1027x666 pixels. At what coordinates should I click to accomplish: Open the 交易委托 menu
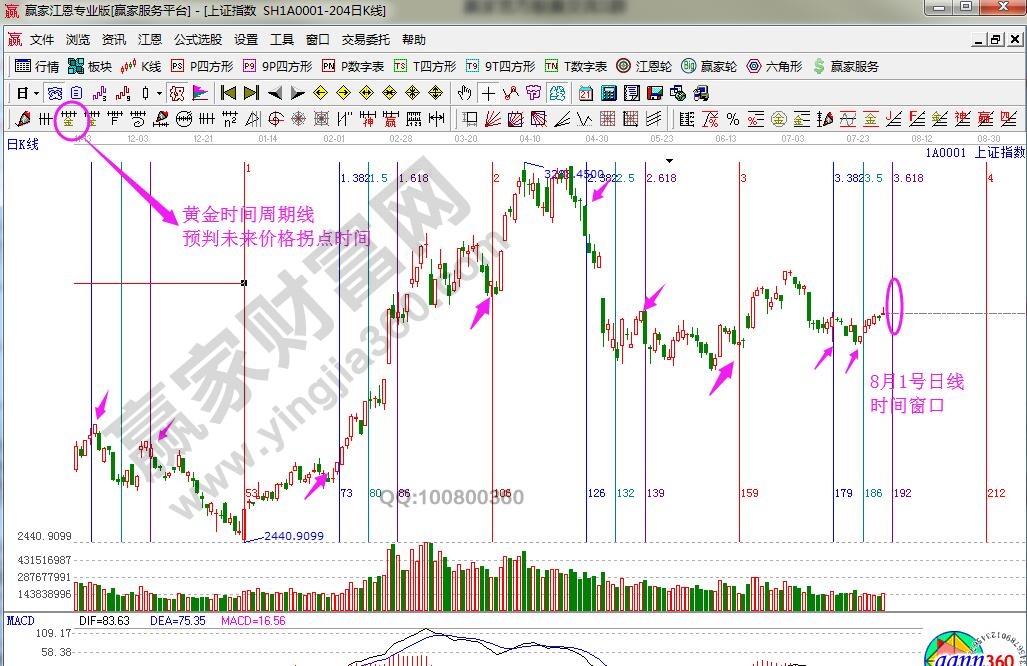click(365, 40)
